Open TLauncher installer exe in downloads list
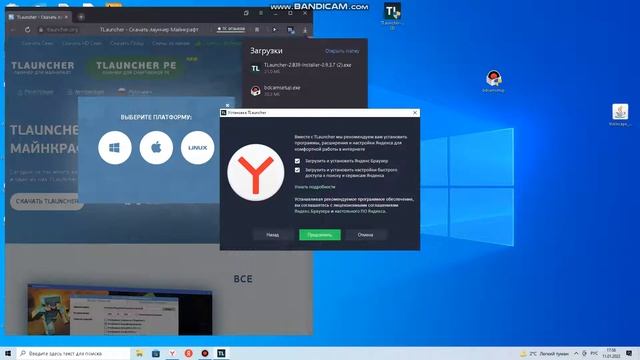 tap(307, 65)
